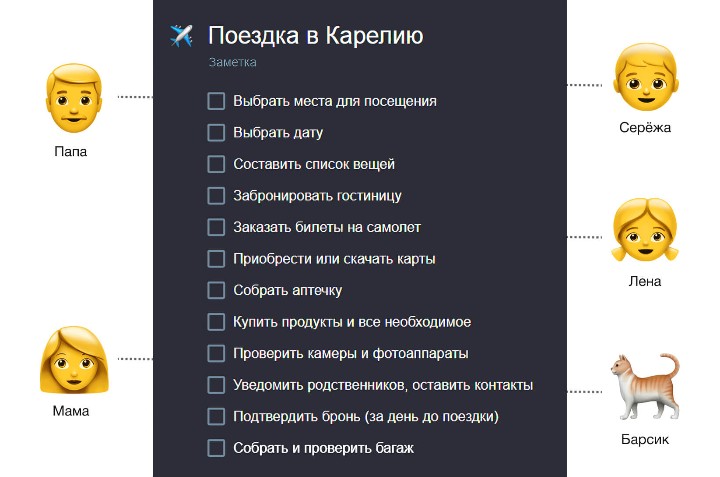The height and width of the screenshot is (477, 720).
Task: Click the Серёжа avatar
Action: click(x=641, y=78)
